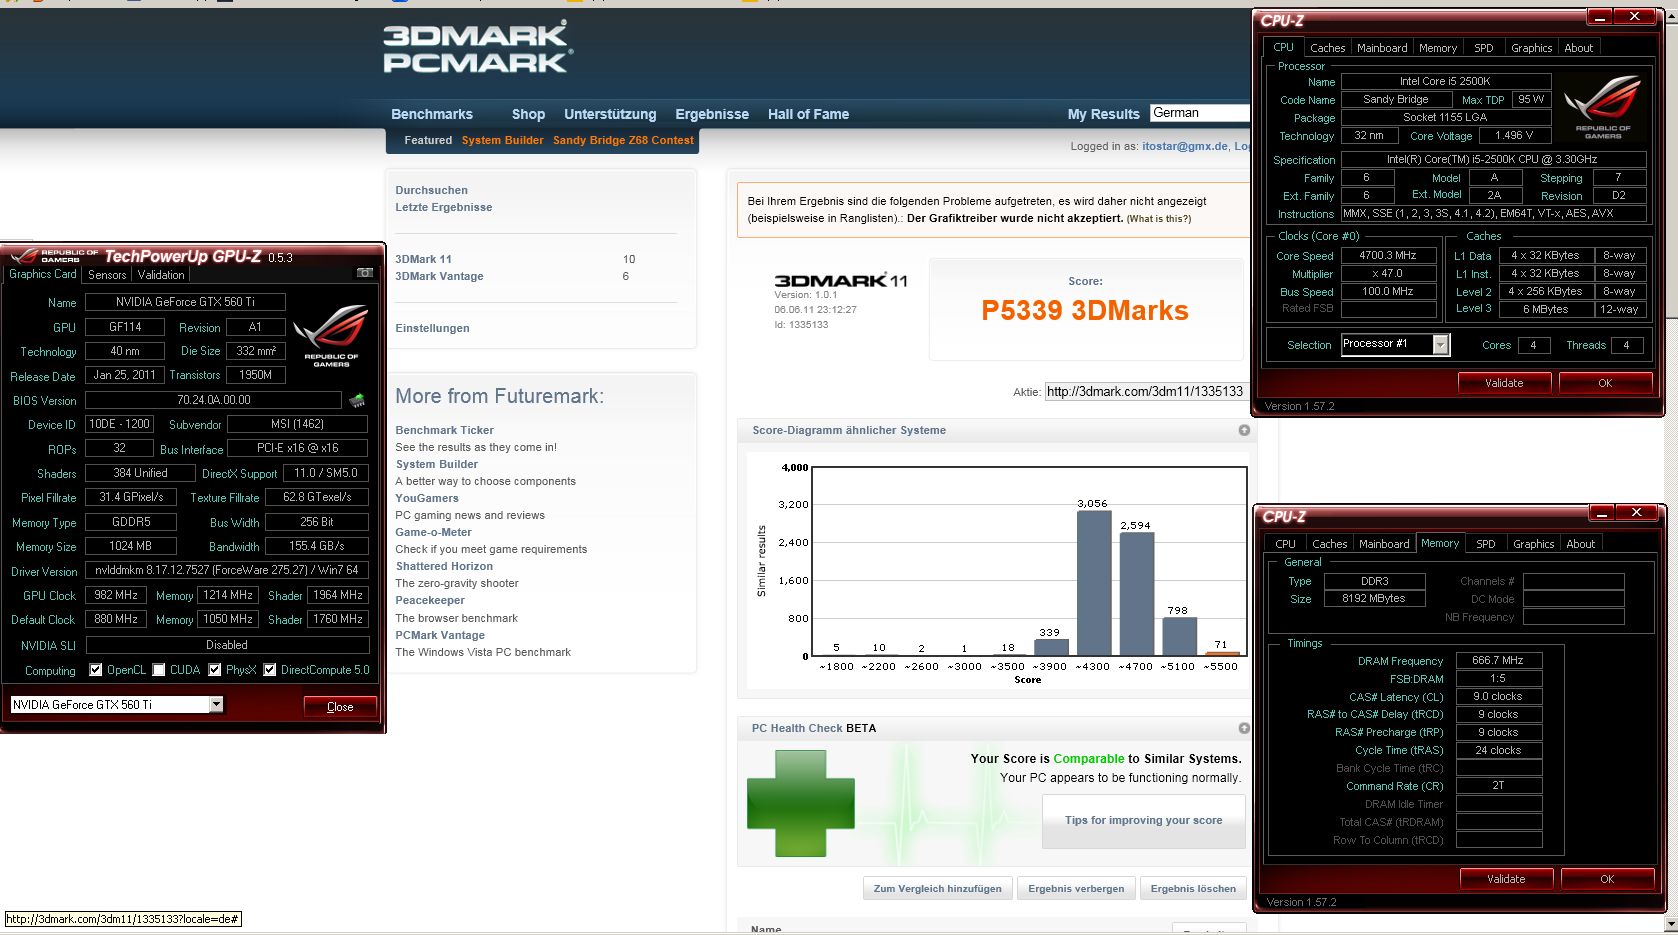Screen dimensions: 1678x935
Task: Toggle the PhysX checkbox
Action: click(215, 670)
